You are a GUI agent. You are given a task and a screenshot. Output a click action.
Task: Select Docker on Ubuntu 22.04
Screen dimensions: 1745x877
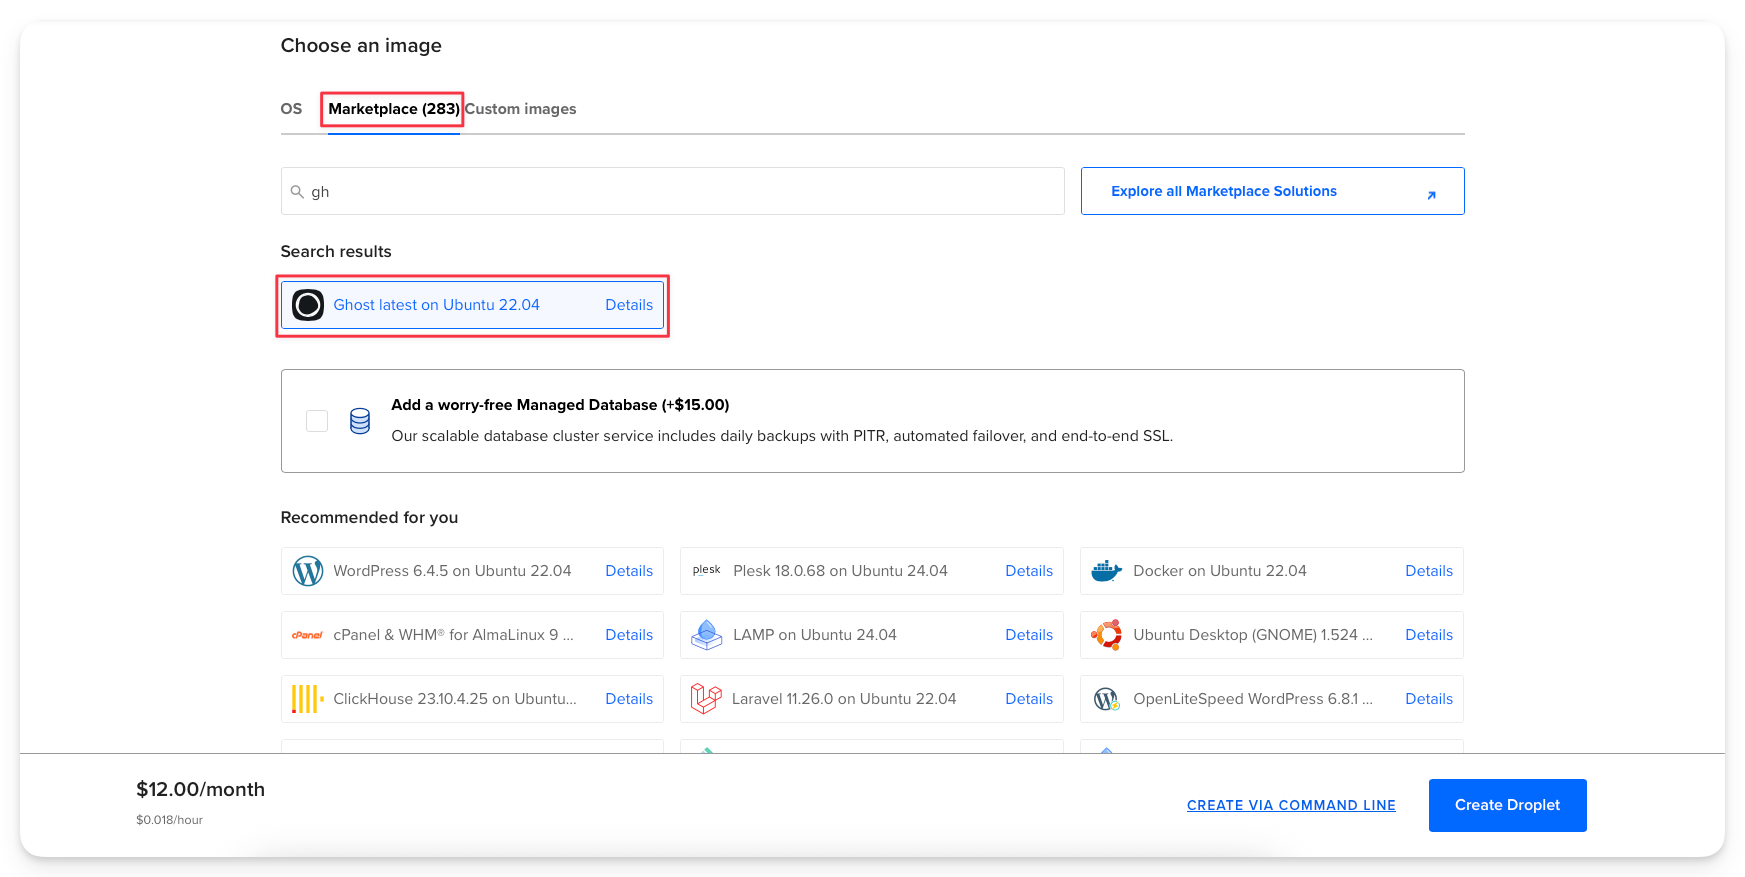click(1272, 571)
